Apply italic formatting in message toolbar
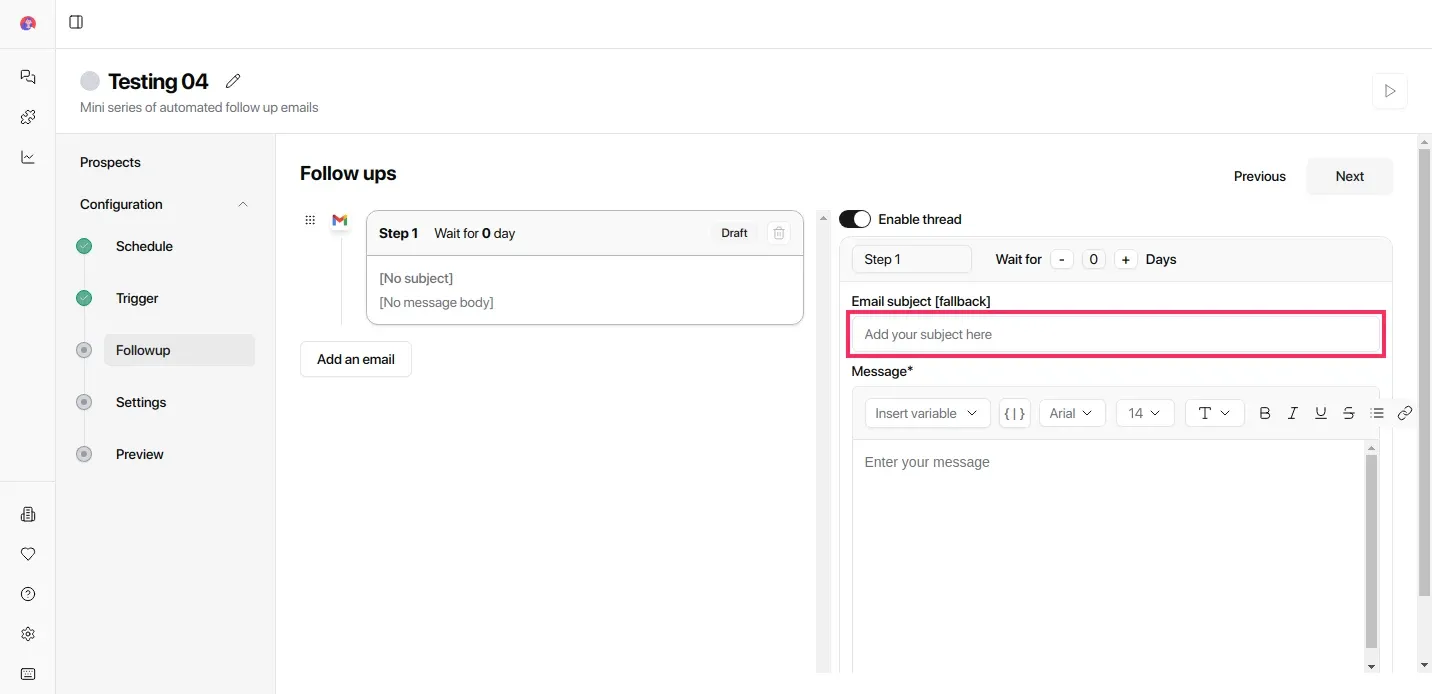 (1293, 413)
